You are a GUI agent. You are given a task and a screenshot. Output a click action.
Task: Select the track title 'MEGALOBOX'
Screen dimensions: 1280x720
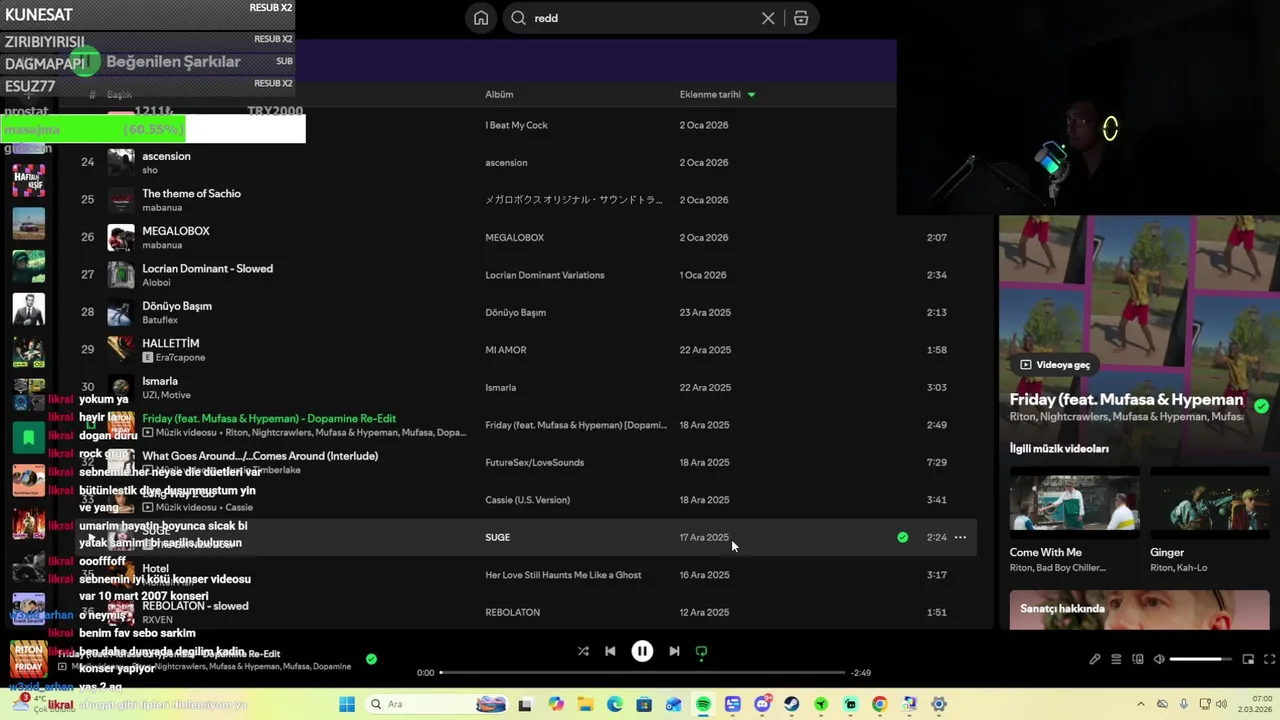pos(176,231)
